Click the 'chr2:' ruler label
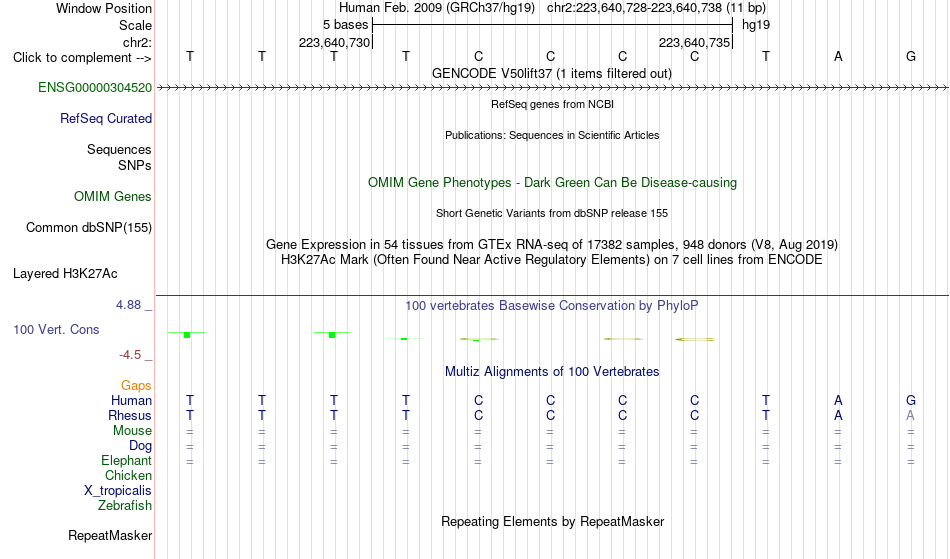Image resolution: width=950 pixels, height=559 pixels. pyautogui.click(x=137, y=43)
